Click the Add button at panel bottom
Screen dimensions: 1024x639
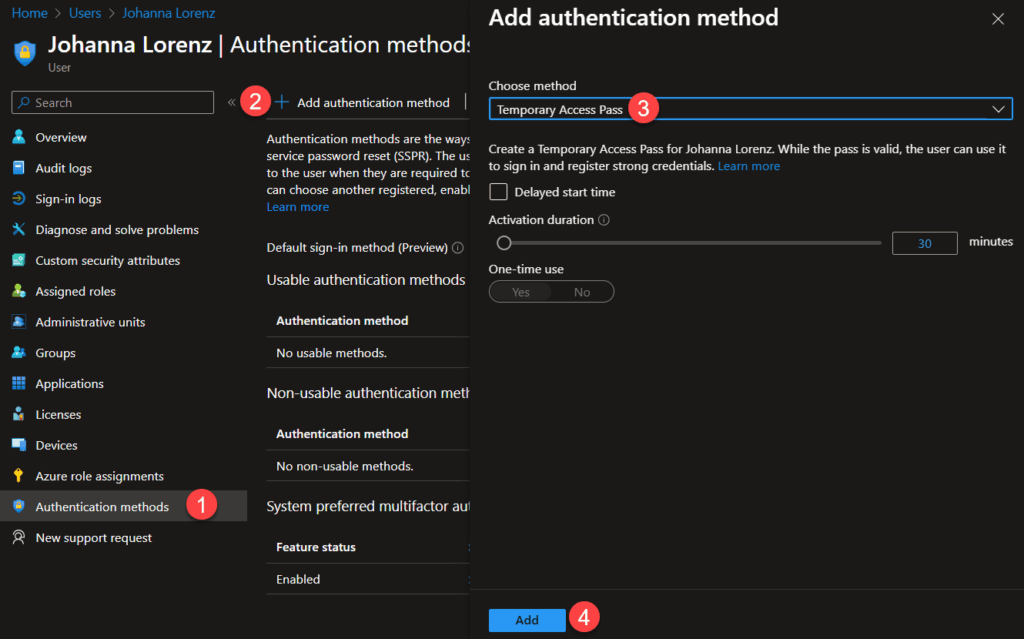point(527,620)
